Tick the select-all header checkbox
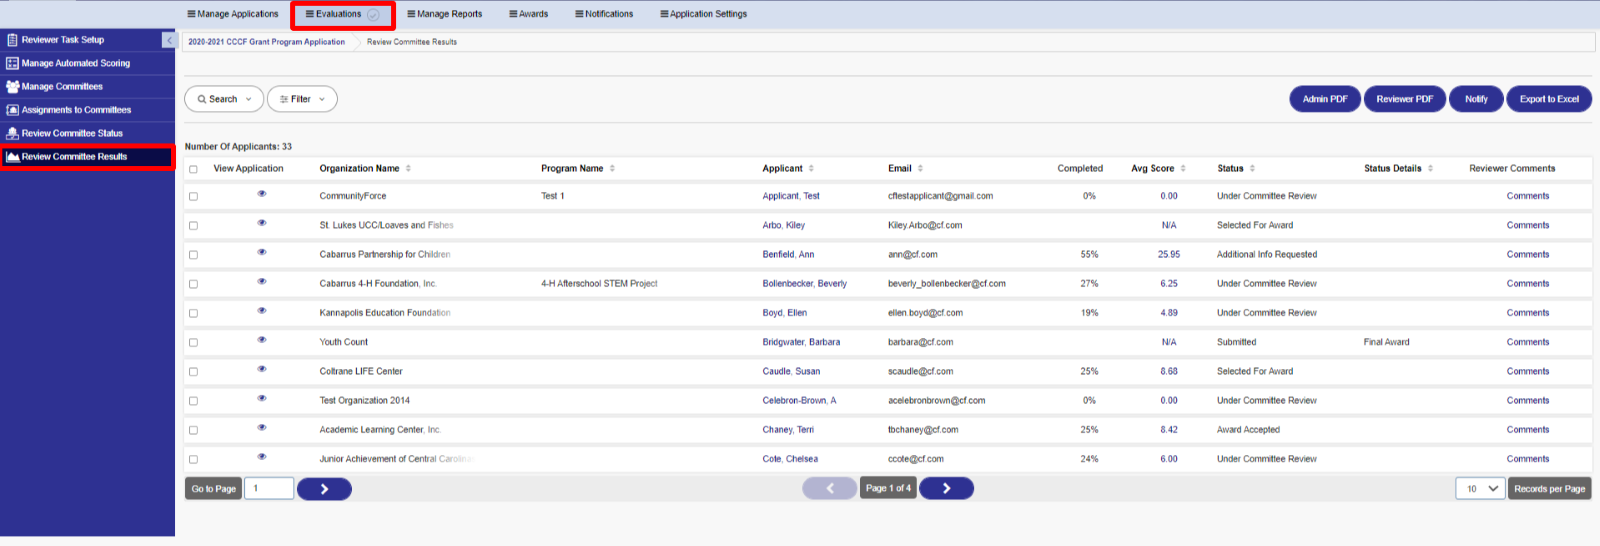 click(x=193, y=169)
